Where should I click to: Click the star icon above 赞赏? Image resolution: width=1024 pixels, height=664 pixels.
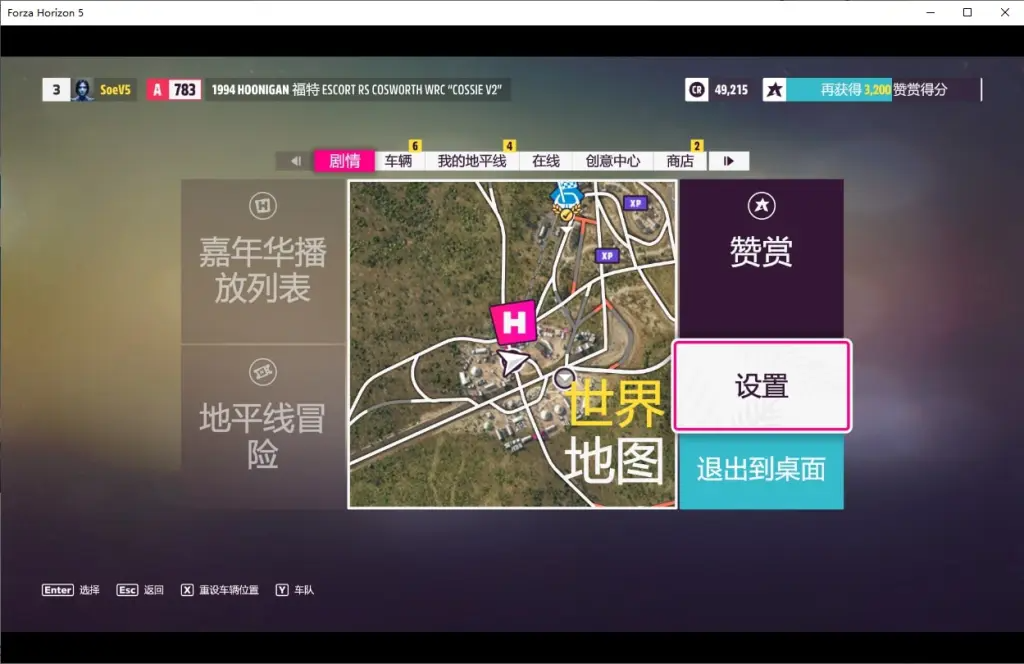(x=761, y=206)
